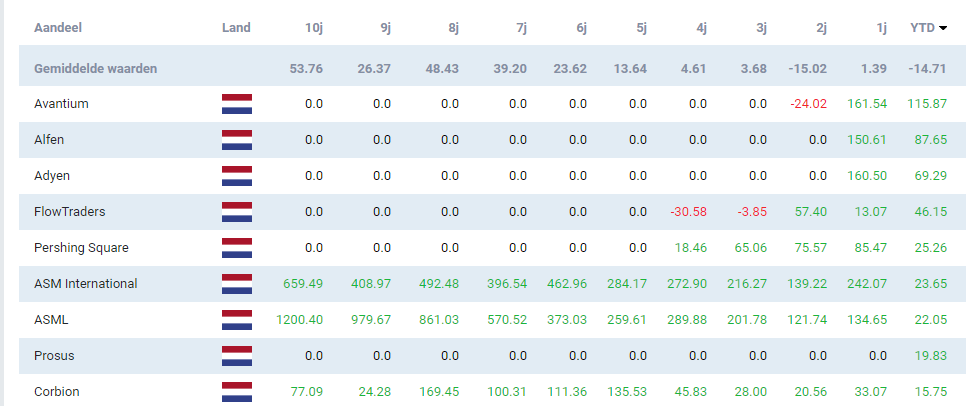
Task: Sort by the 1j column header
Action: pyautogui.click(x=881, y=28)
